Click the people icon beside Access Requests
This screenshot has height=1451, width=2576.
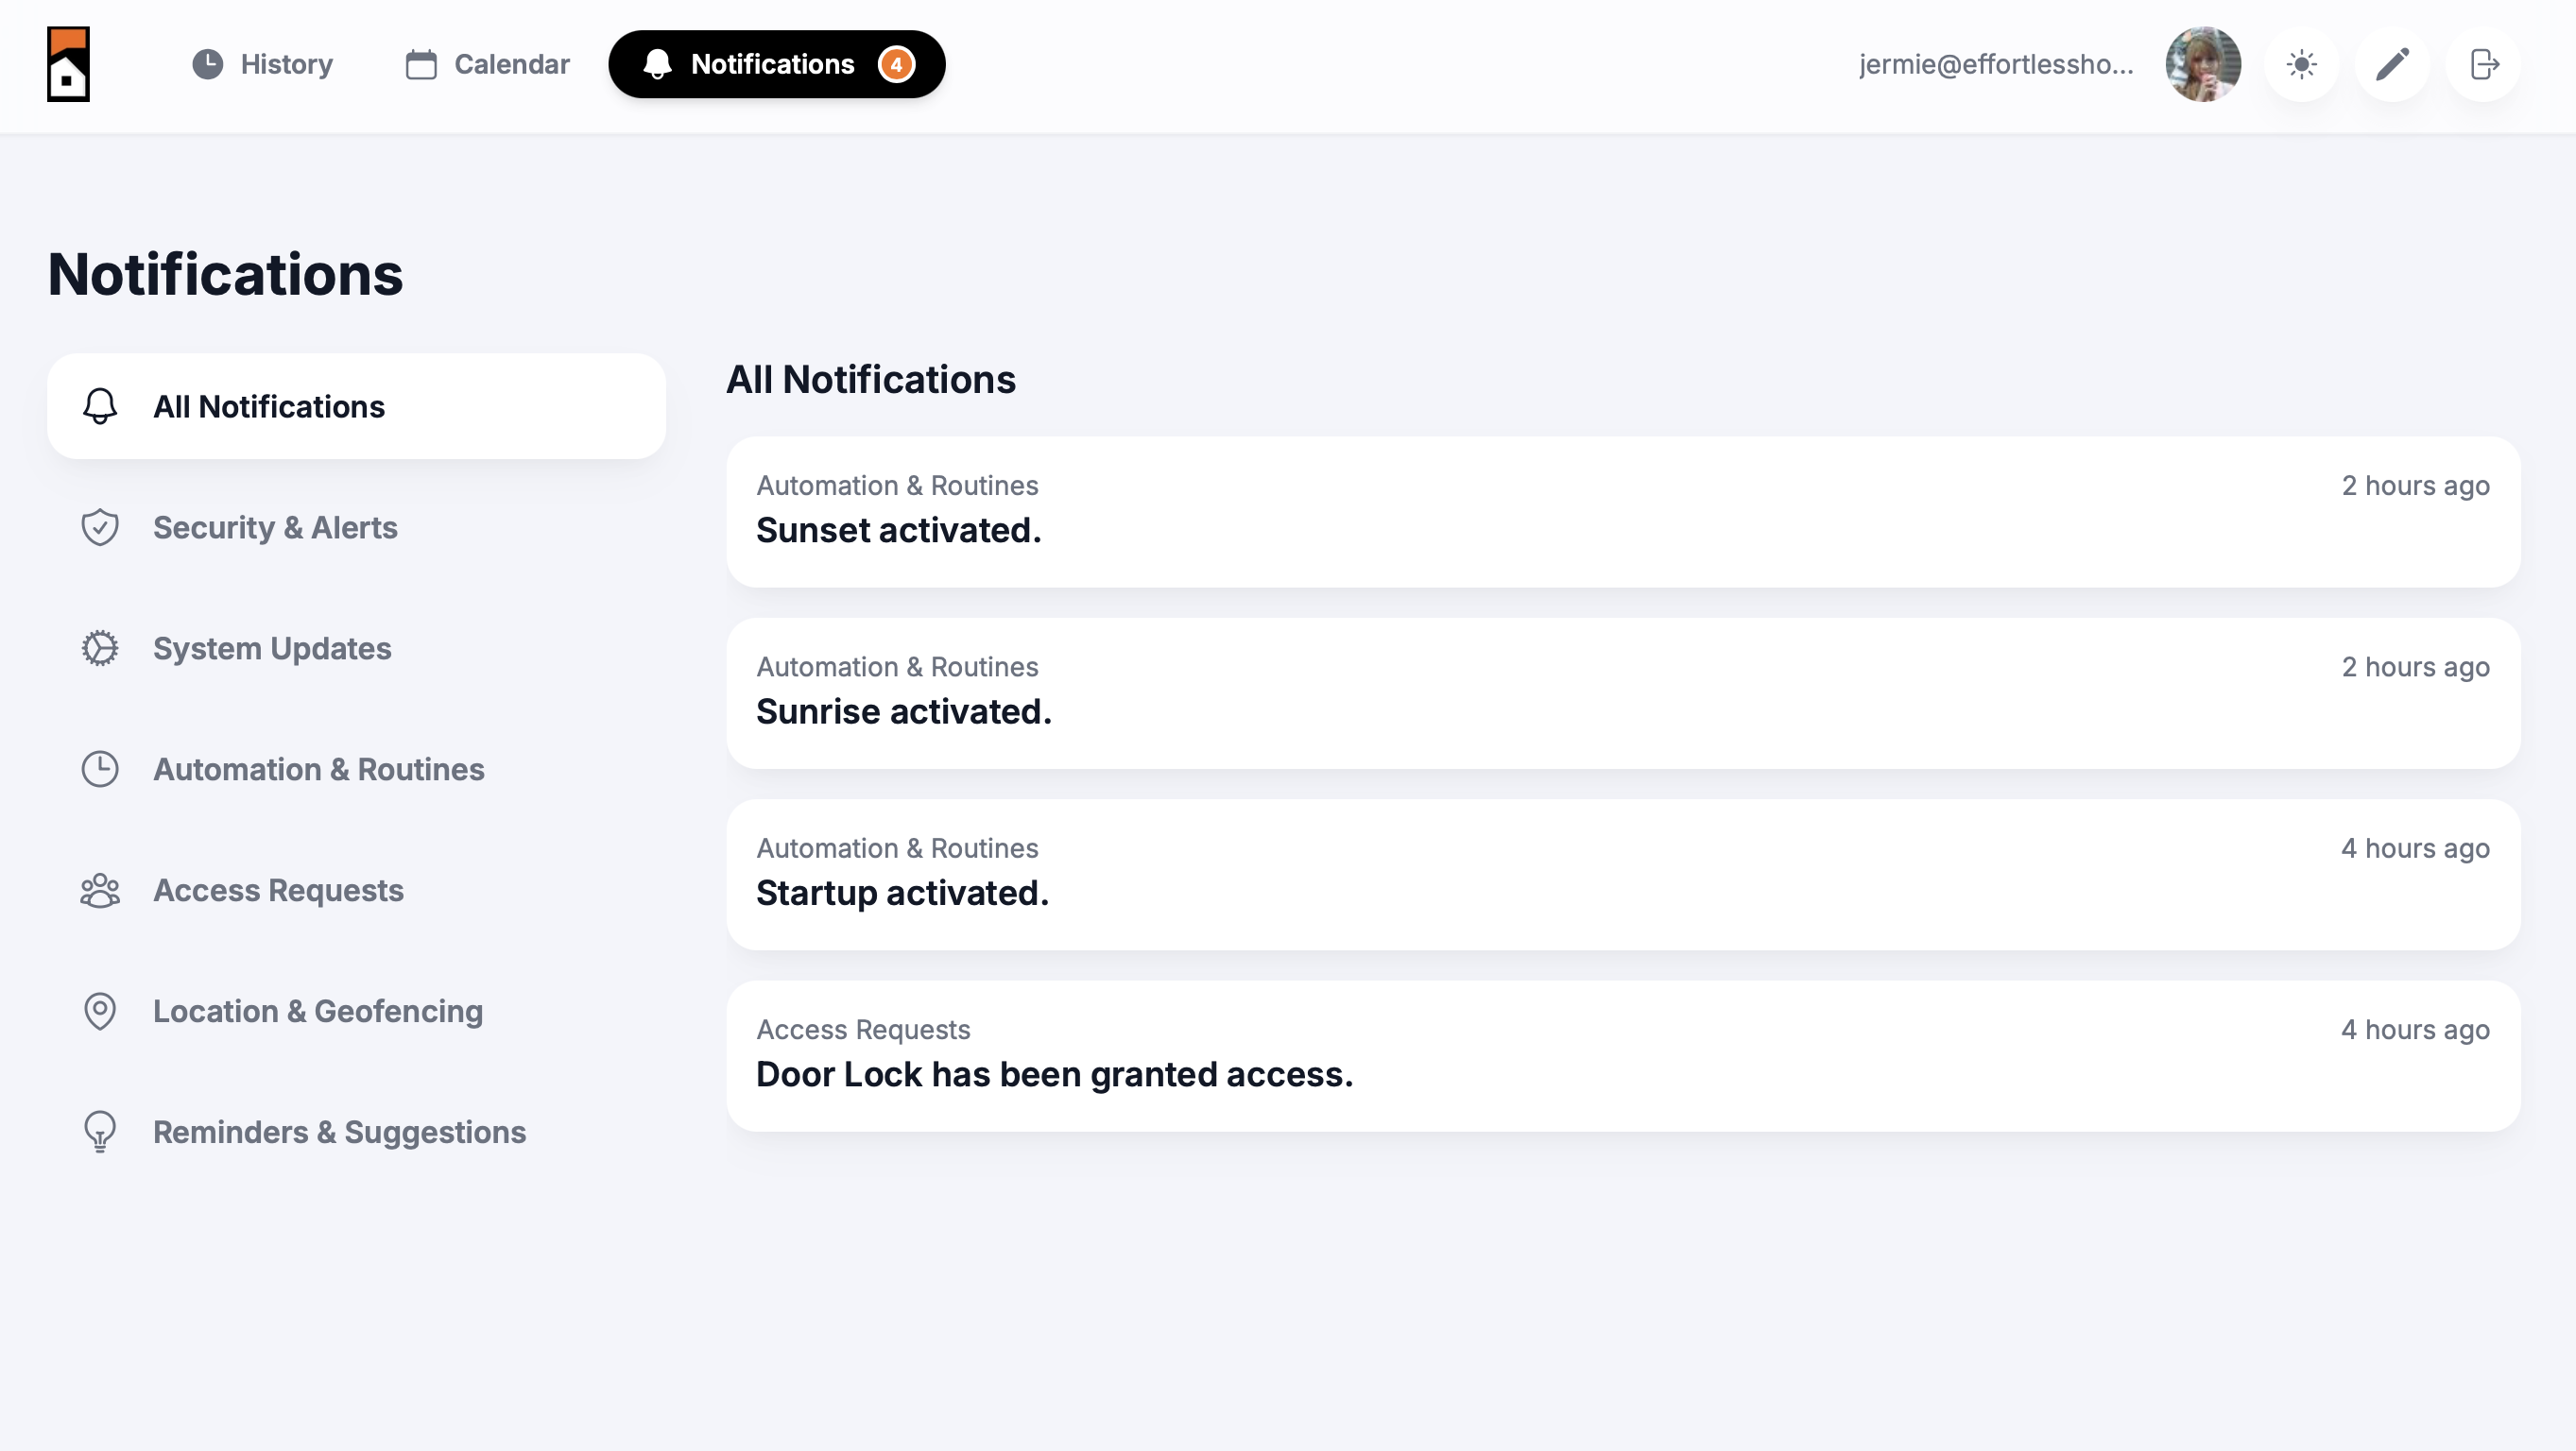(x=99, y=890)
